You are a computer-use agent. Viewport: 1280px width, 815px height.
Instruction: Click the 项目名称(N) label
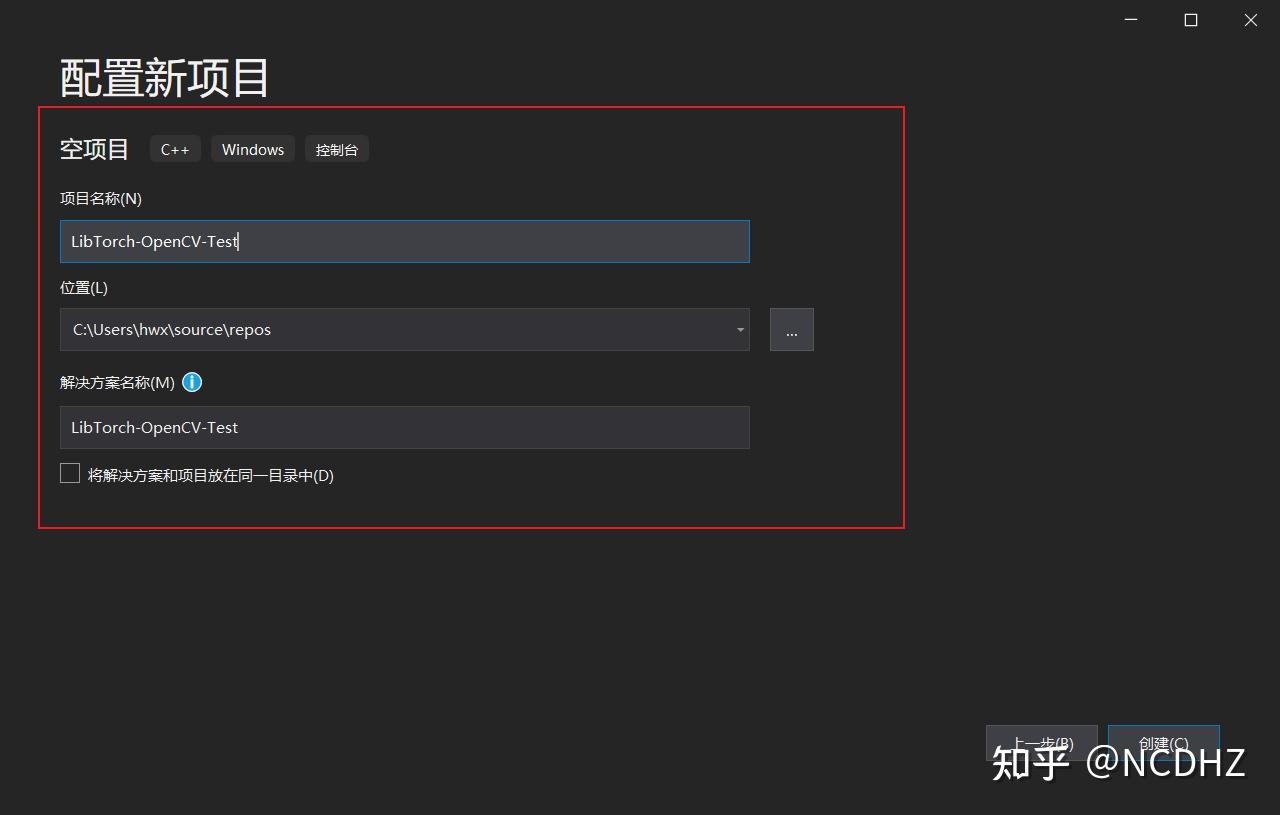coord(100,198)
